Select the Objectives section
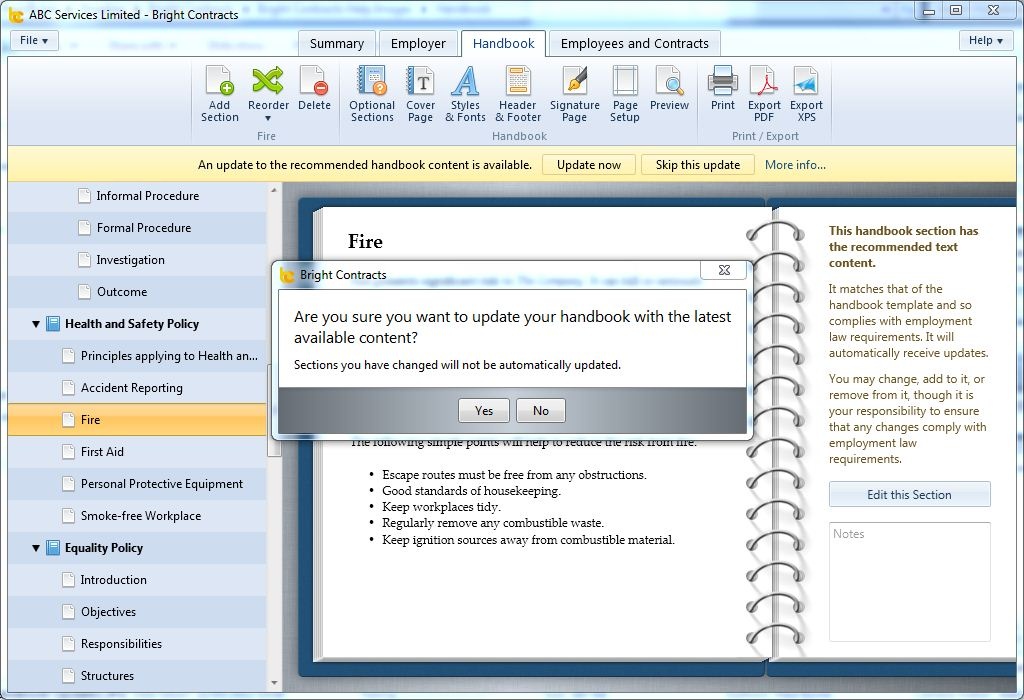This screenshot has width=1024, height=700. [x=137, y=612]
